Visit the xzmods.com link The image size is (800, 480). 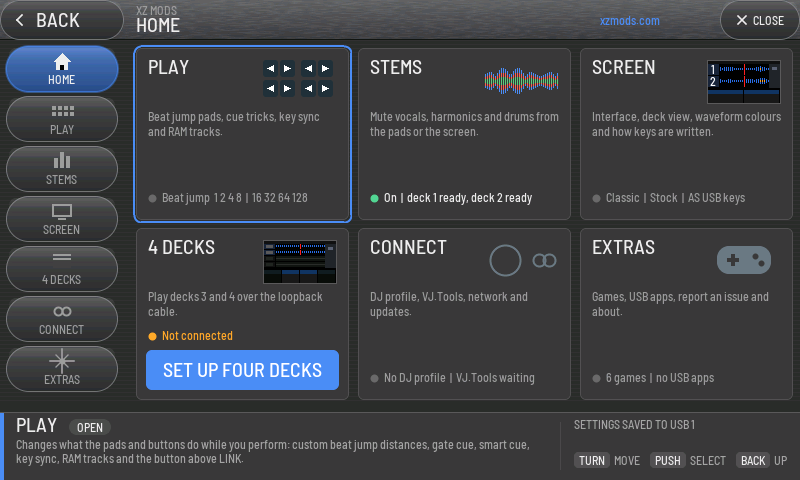[630, 21]
